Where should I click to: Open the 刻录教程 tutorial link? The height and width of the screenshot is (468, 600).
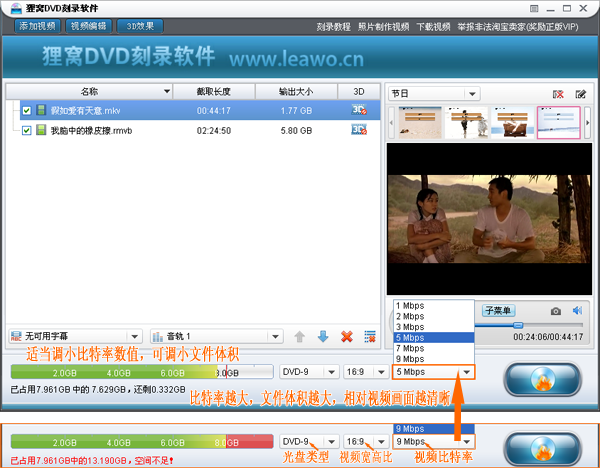pos(333,27)
